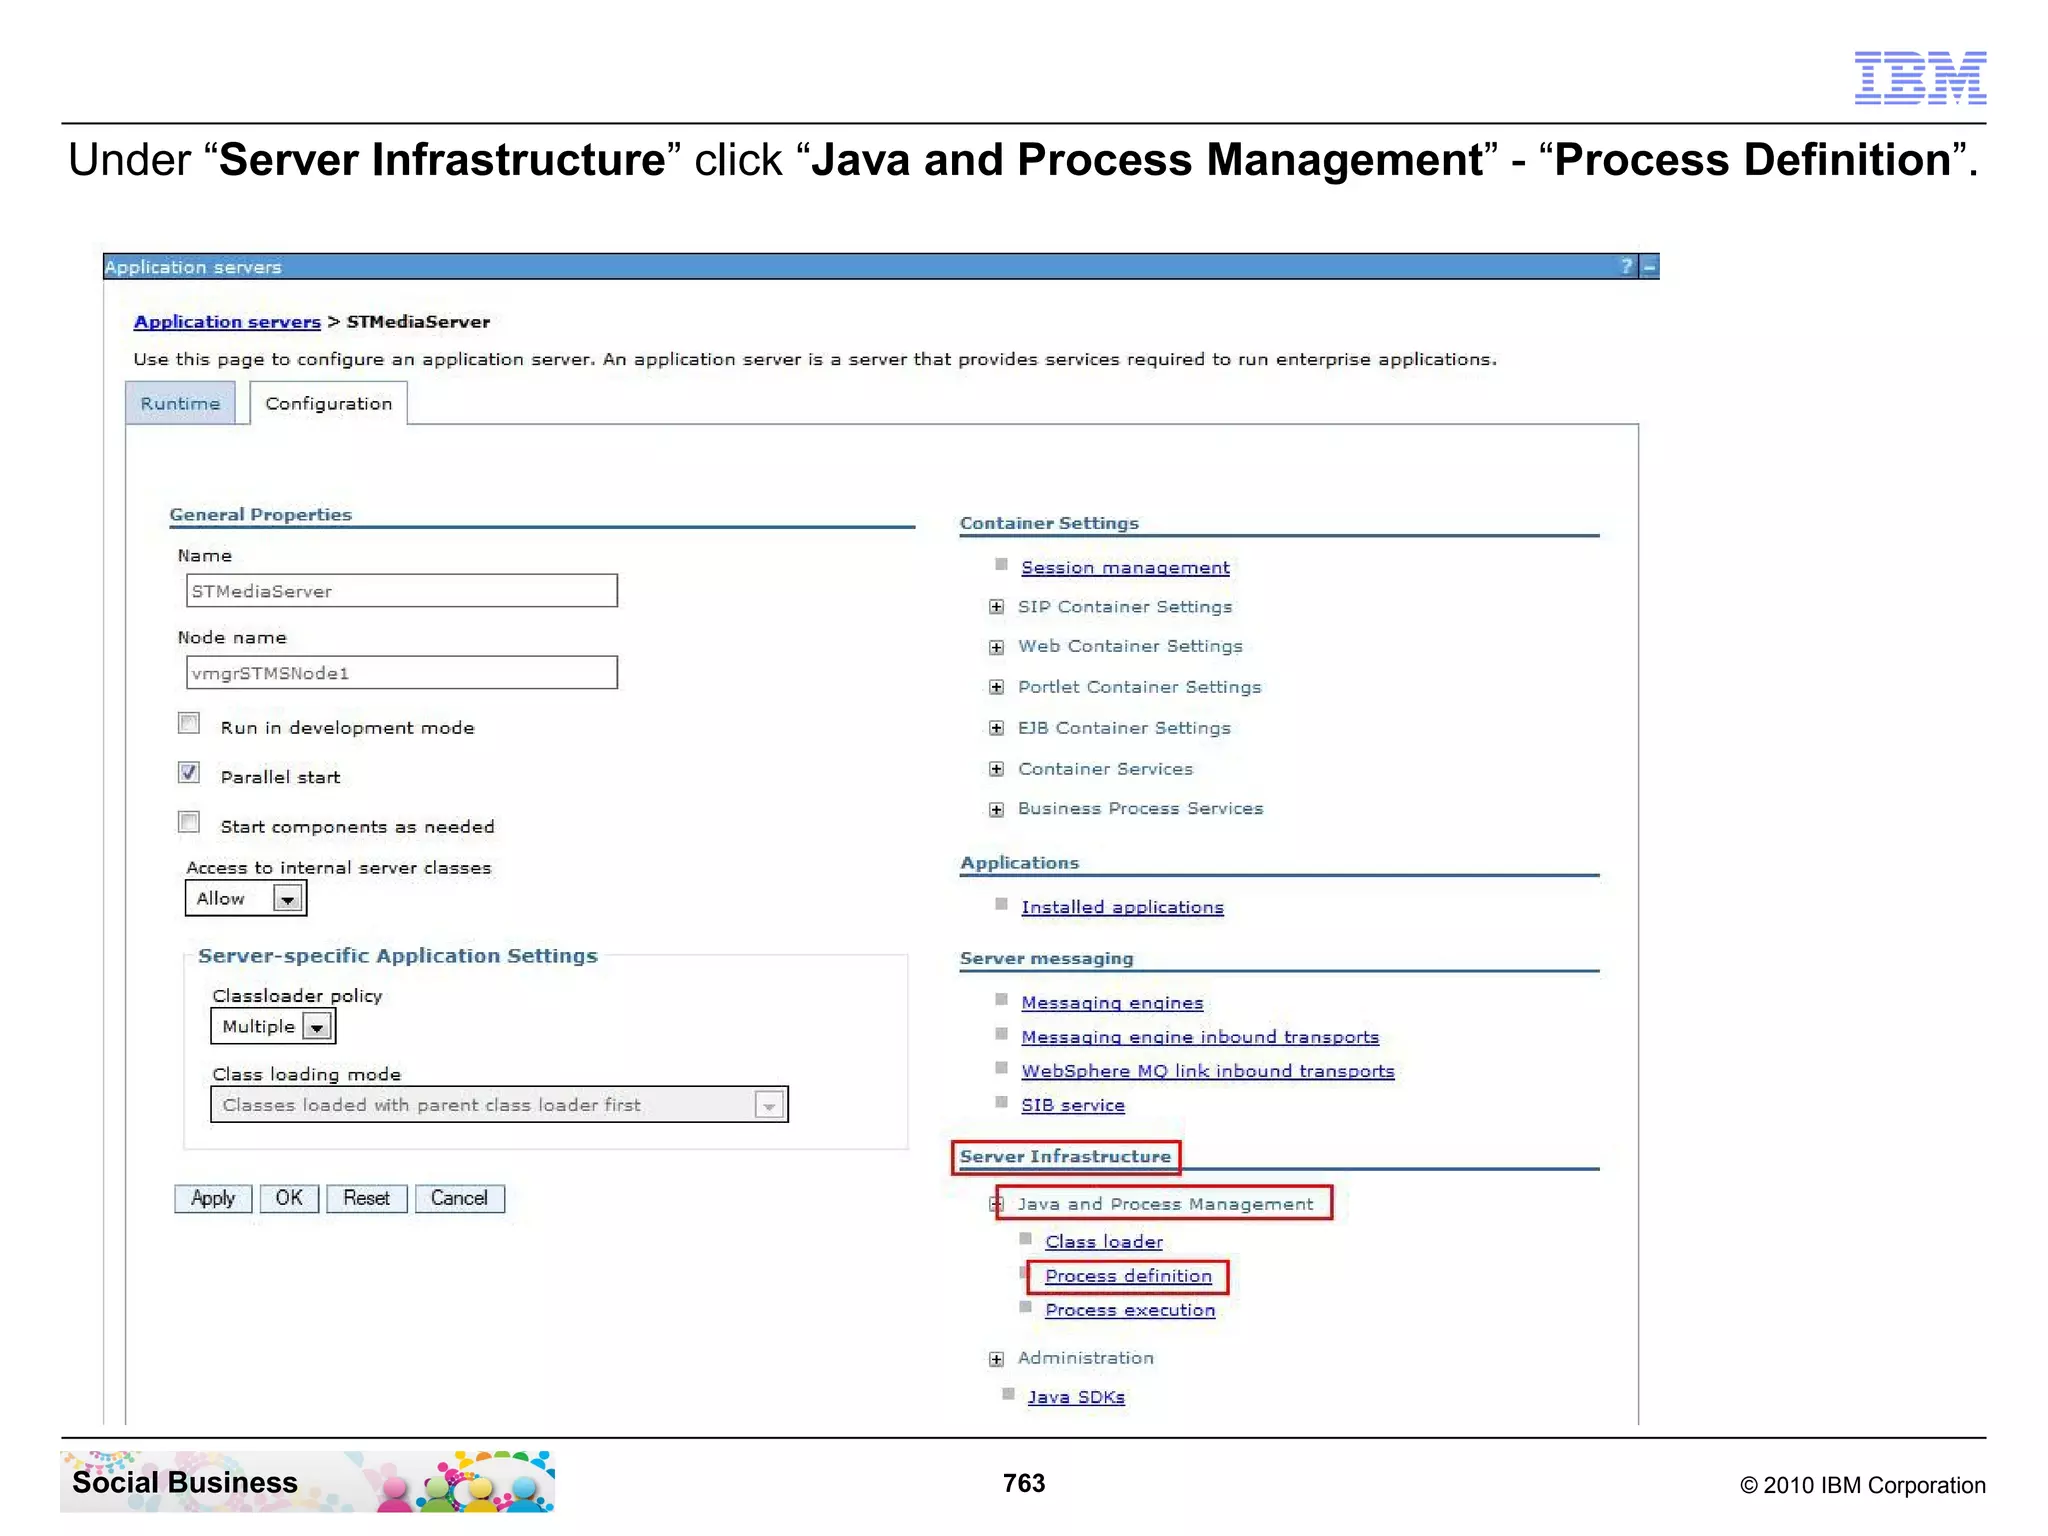This screenshot has width=2048, height=1536.
Task: Open the Messaging engines link
Action: [x=1112, y=1002]
